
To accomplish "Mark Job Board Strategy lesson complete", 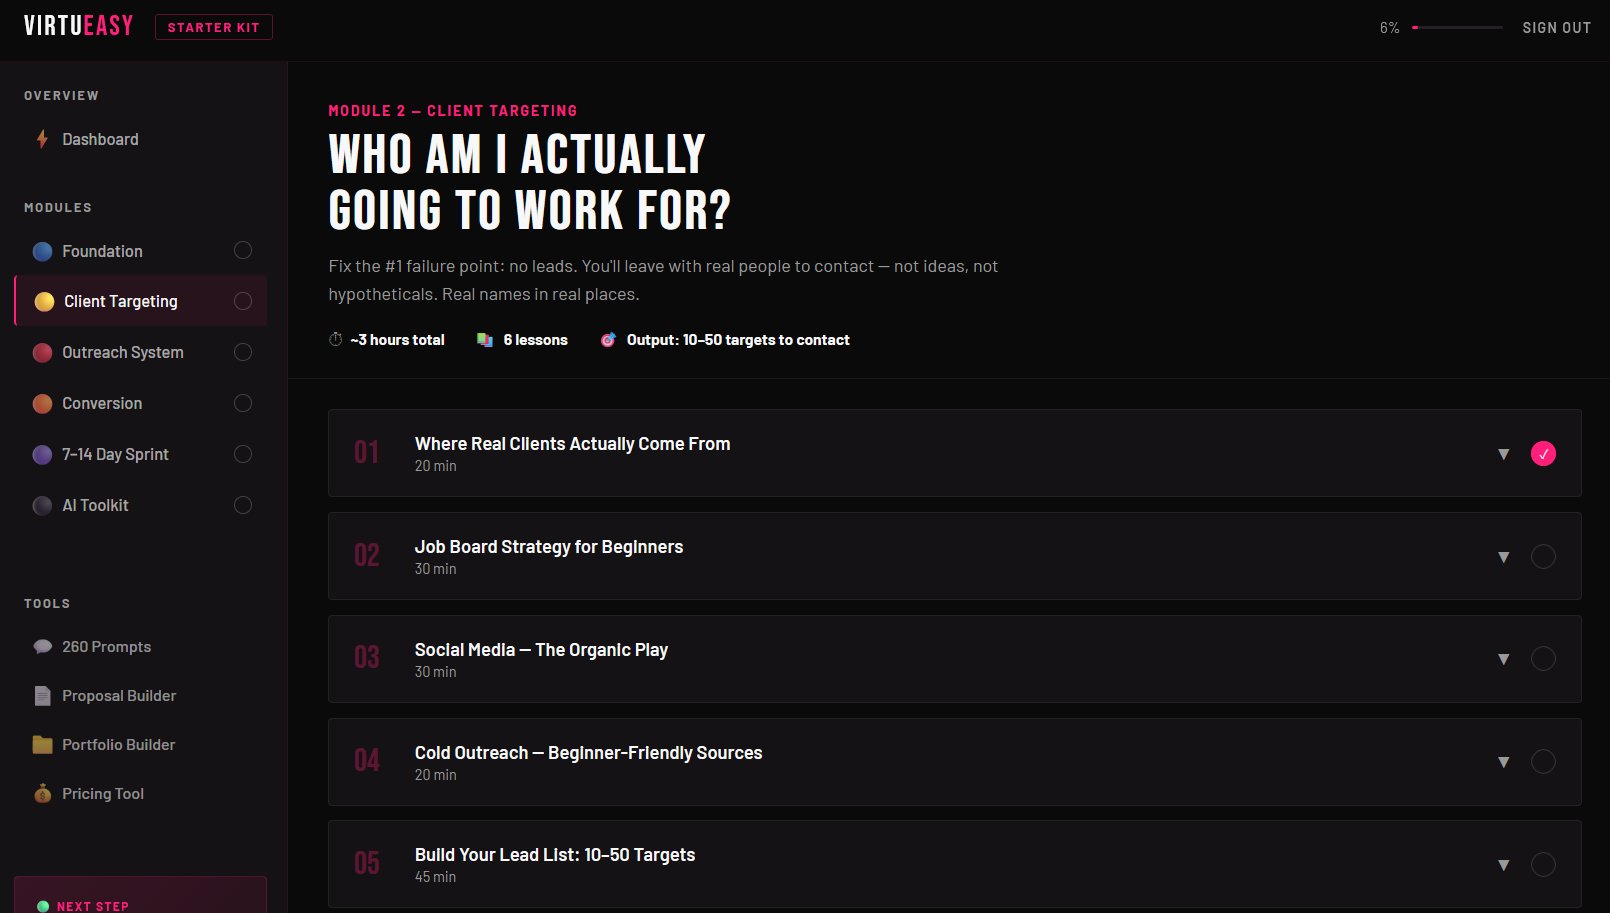I will tap(1543, 556).
